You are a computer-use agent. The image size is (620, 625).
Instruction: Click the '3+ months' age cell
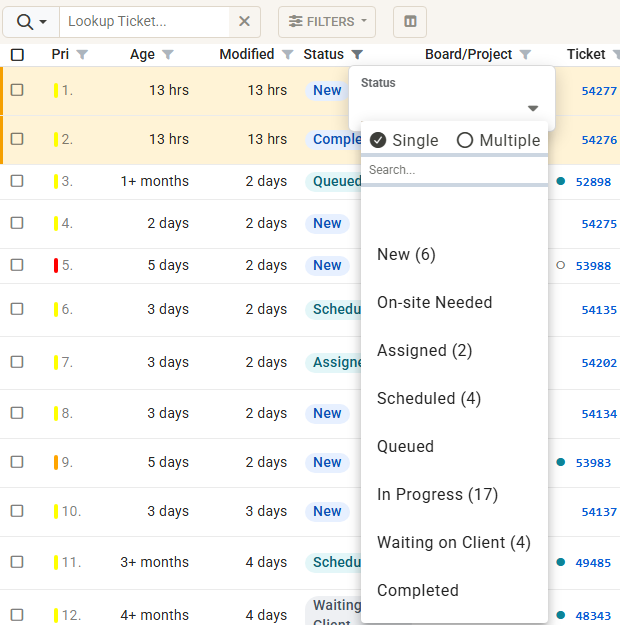pyautogui.click(x=155, y=562)
